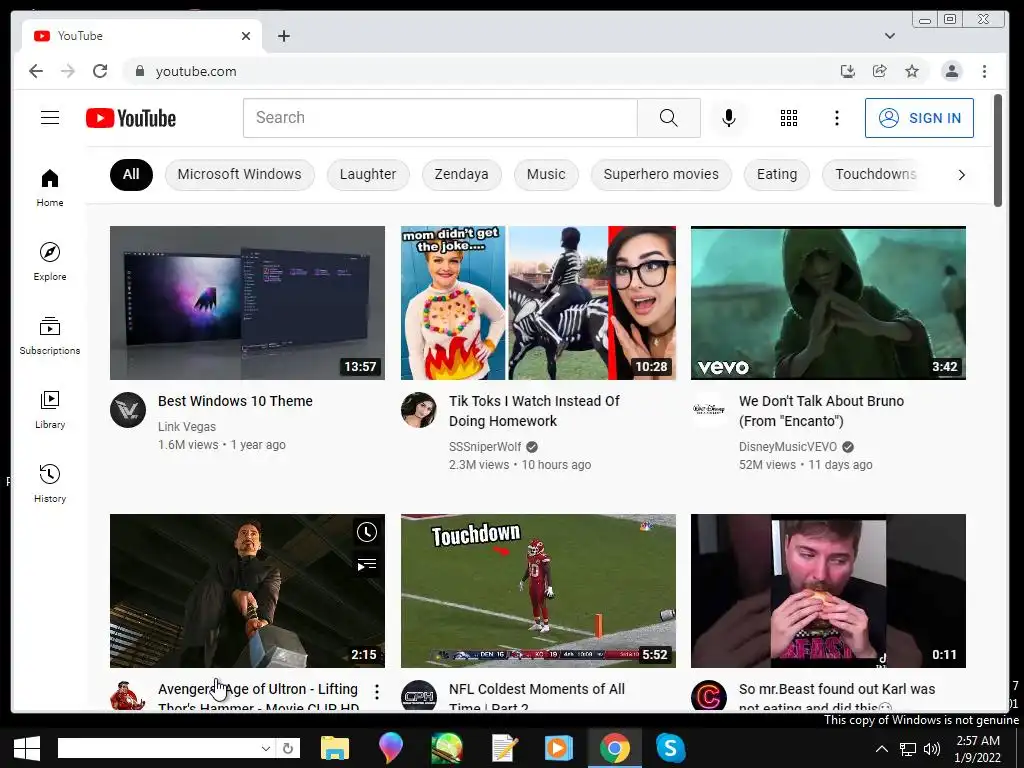Click Add to queue icon on Avengers thumbnail
This screenshot has height=768, width=1024.
pos(367,564)
